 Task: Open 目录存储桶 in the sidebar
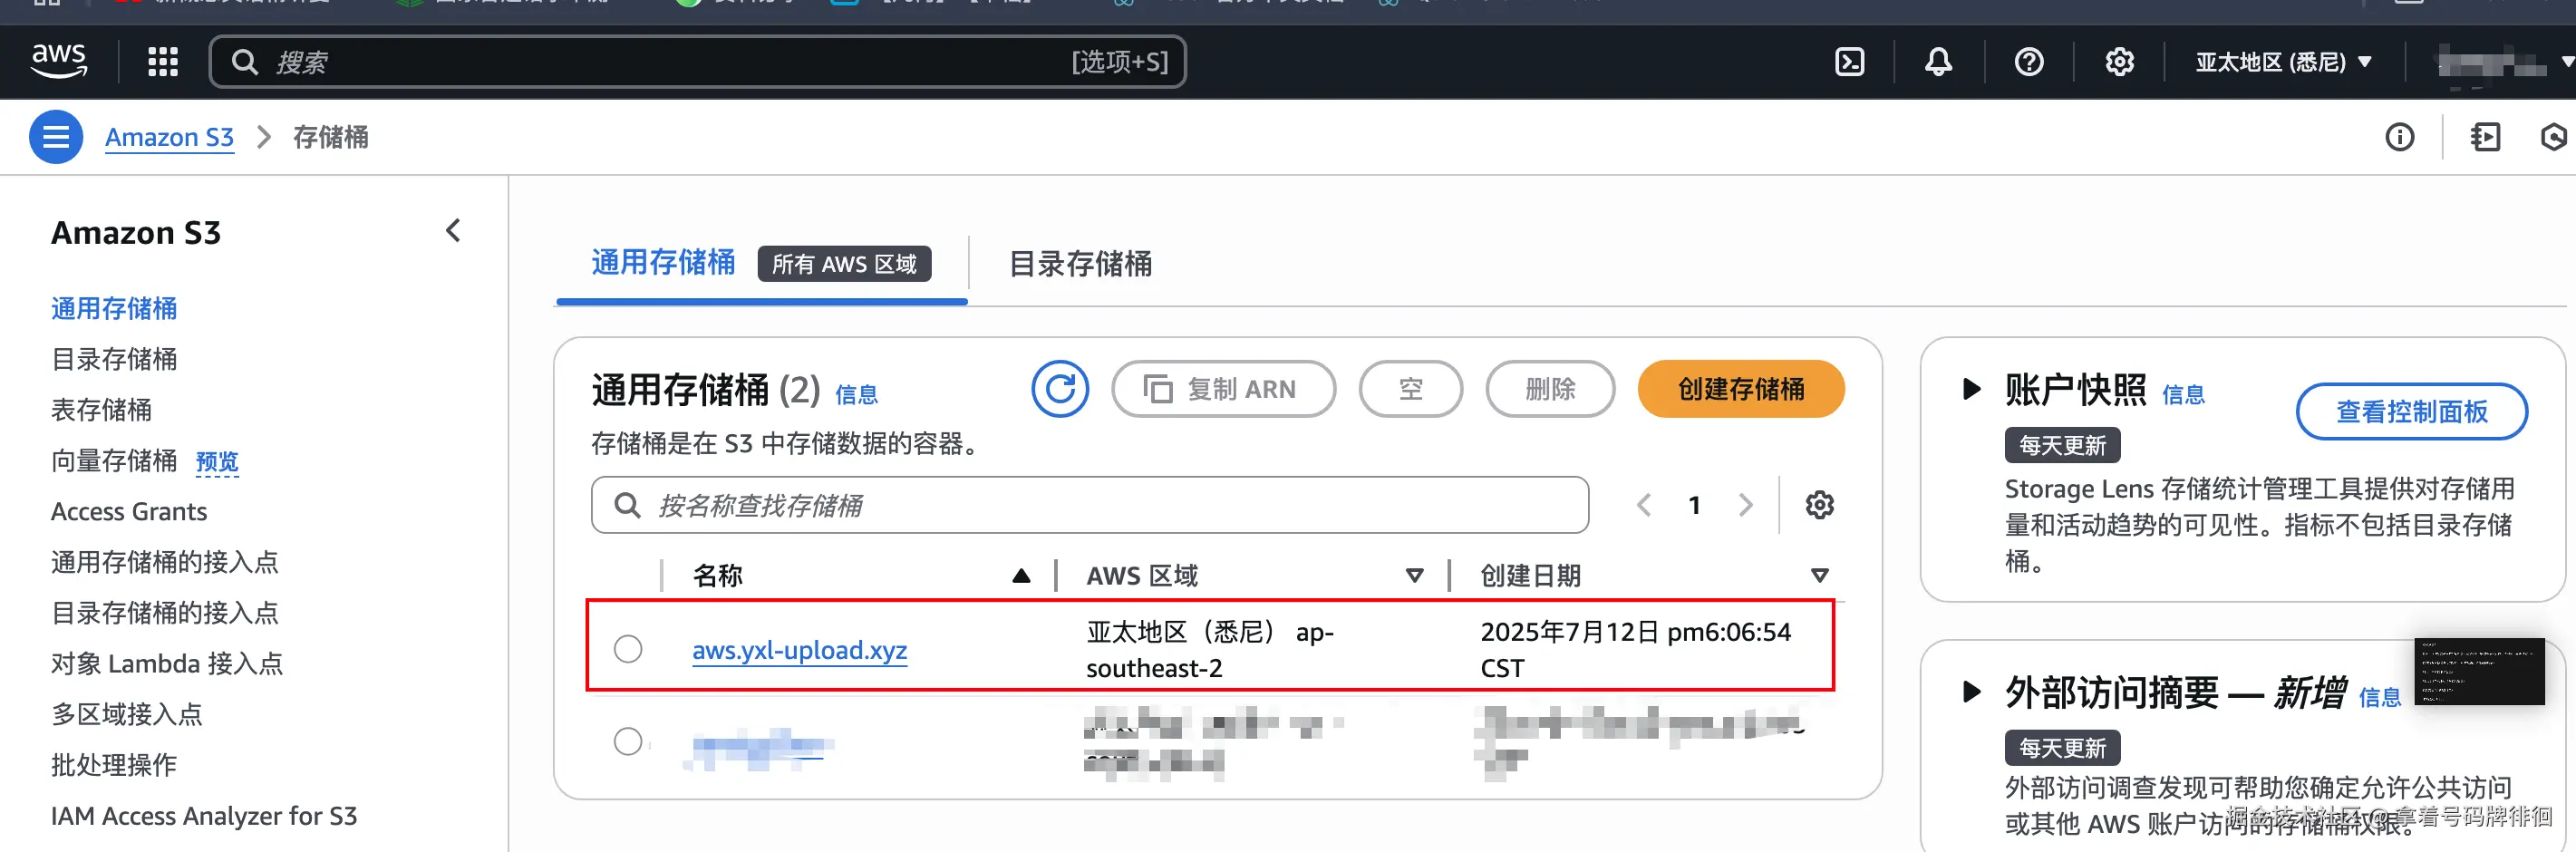[x=114, y=359]
